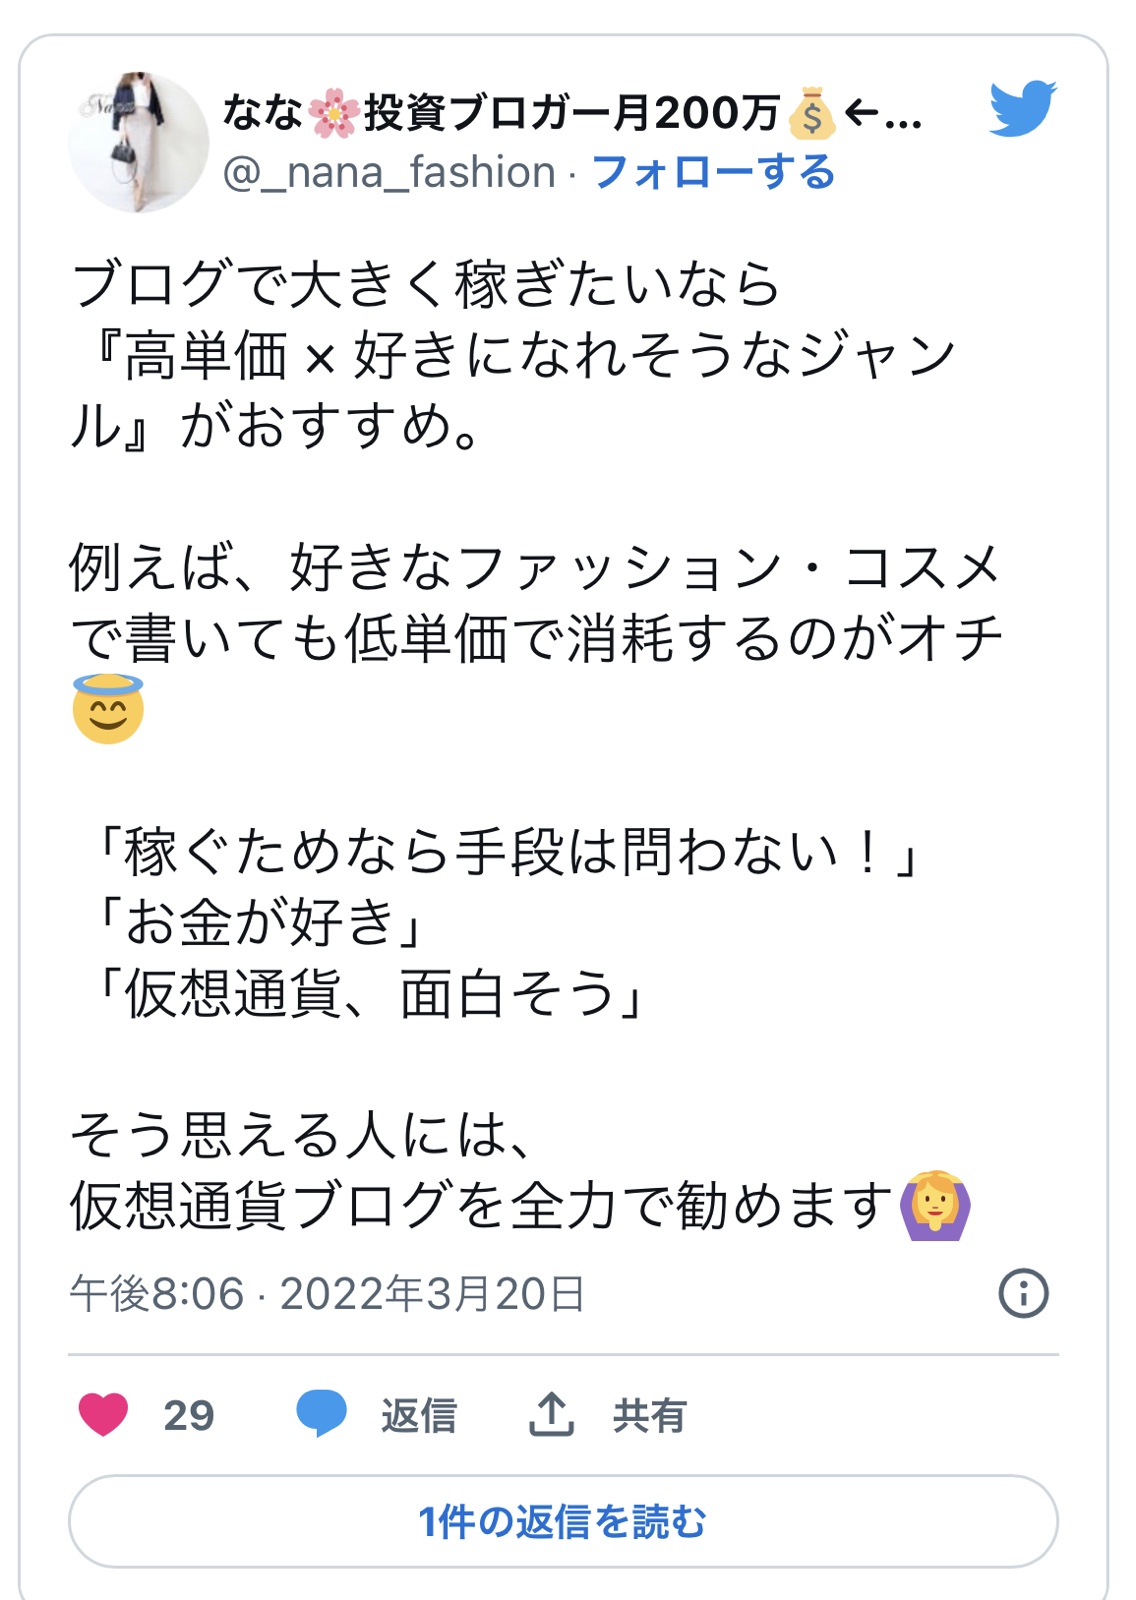Click the tweet's opening line ブログで大きく稼ぎたいなら
Screen dimensions: 1136x1600
coord(425,284)
